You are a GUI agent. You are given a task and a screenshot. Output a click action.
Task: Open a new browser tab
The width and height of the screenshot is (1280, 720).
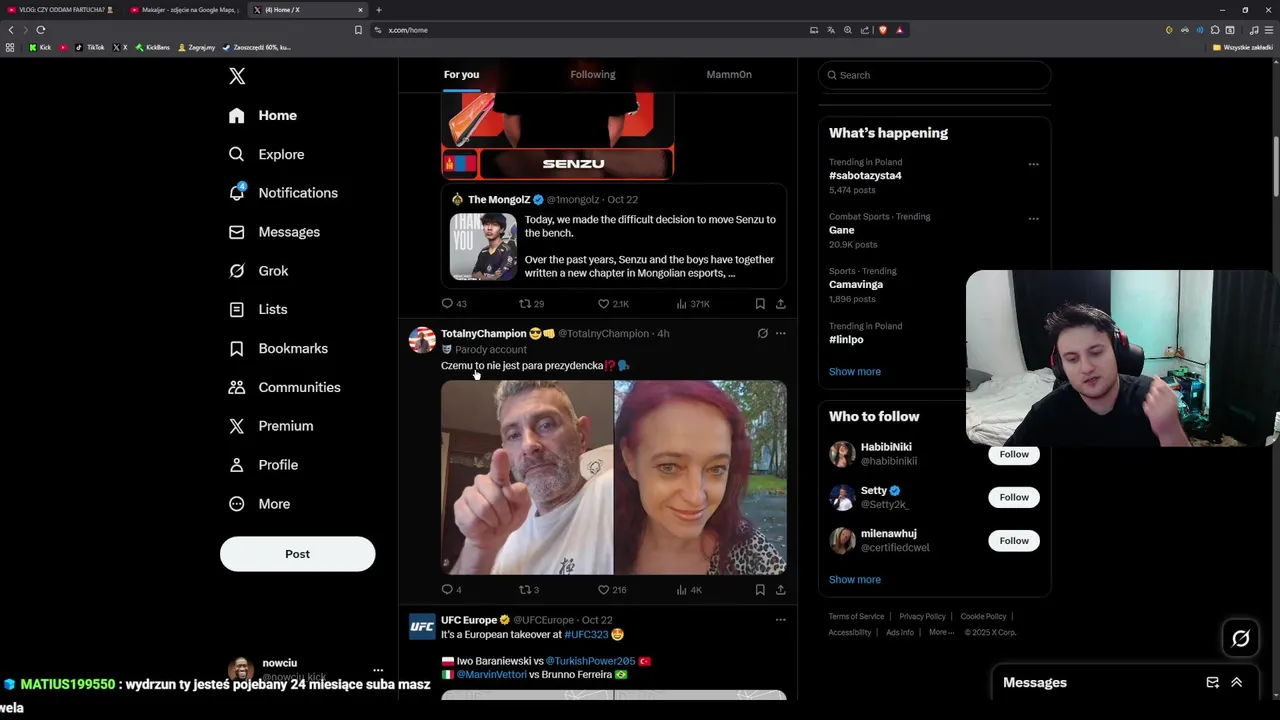coord(379,10)
